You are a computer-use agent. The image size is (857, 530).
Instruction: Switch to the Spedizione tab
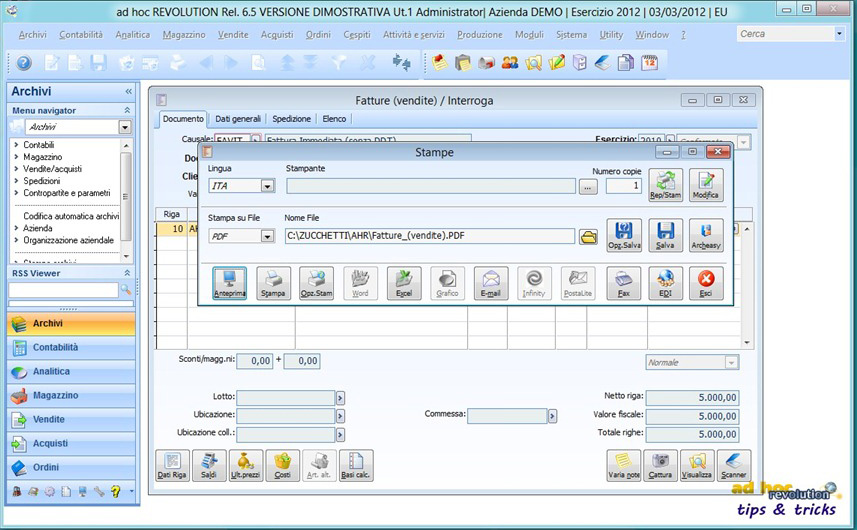(x=291, y=119)
